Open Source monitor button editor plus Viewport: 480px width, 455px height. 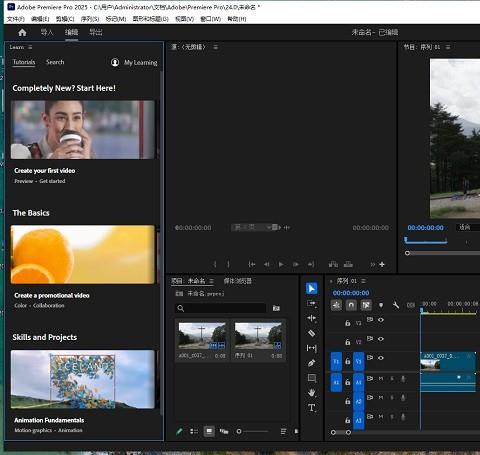coord(382,264)
